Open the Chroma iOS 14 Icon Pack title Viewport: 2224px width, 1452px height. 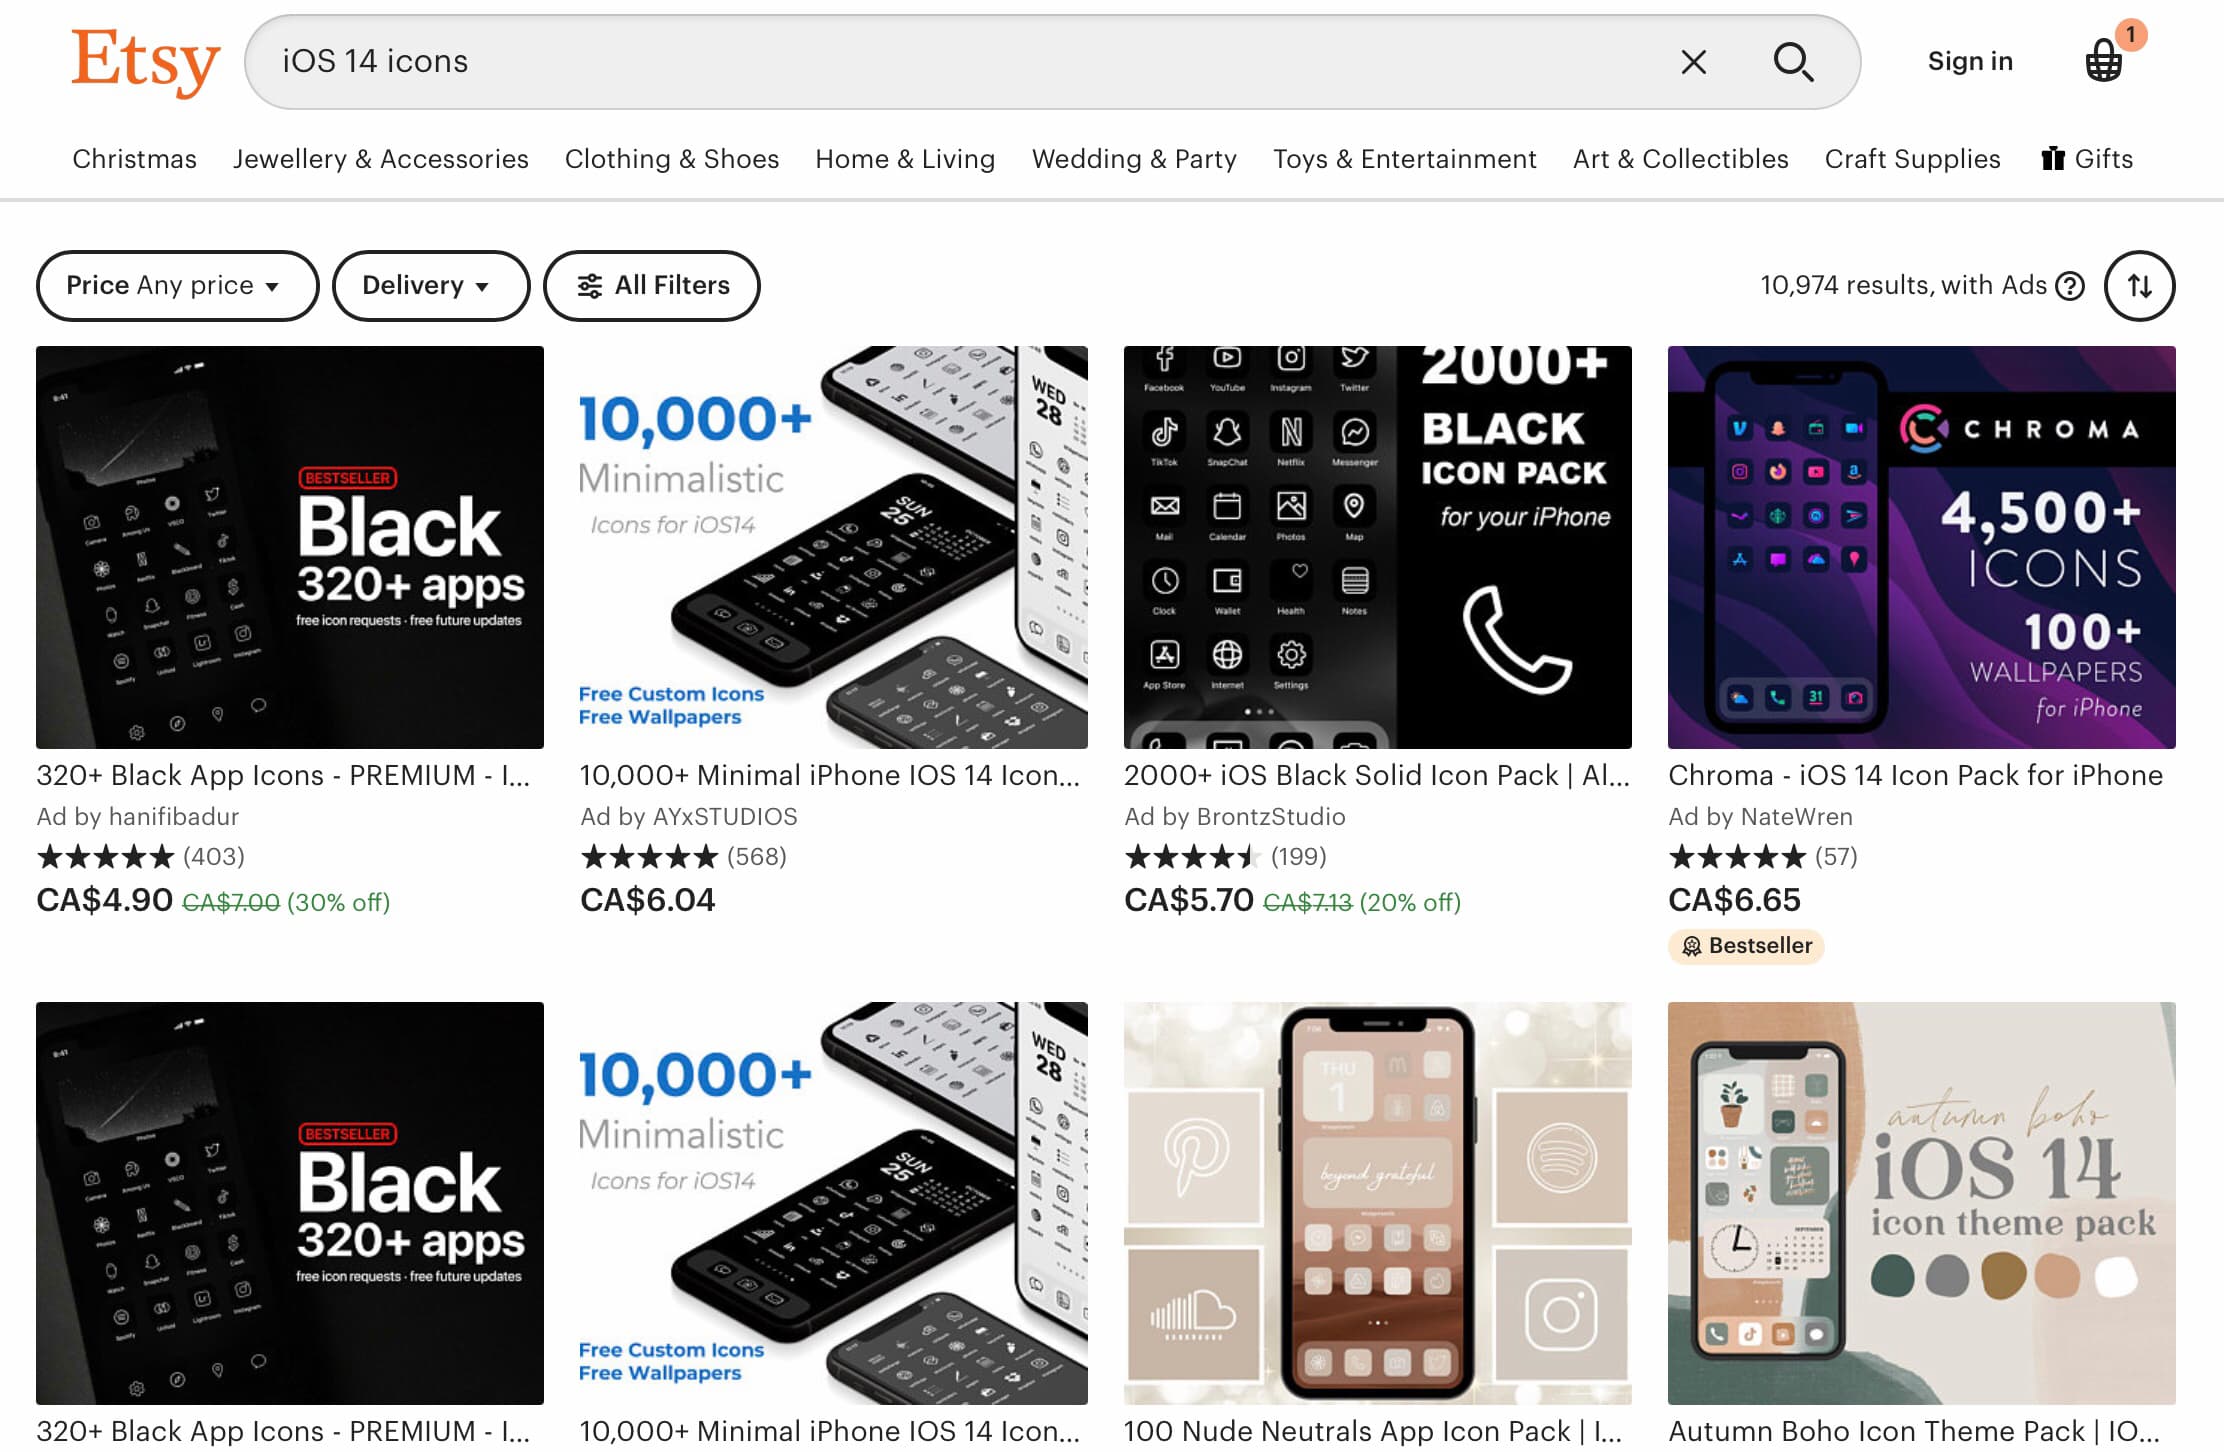point(1915,775)
